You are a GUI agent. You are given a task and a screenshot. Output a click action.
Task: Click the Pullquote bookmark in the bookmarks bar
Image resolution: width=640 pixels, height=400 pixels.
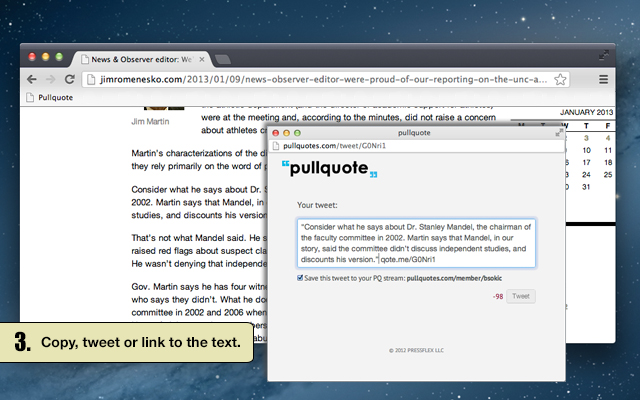49,98
